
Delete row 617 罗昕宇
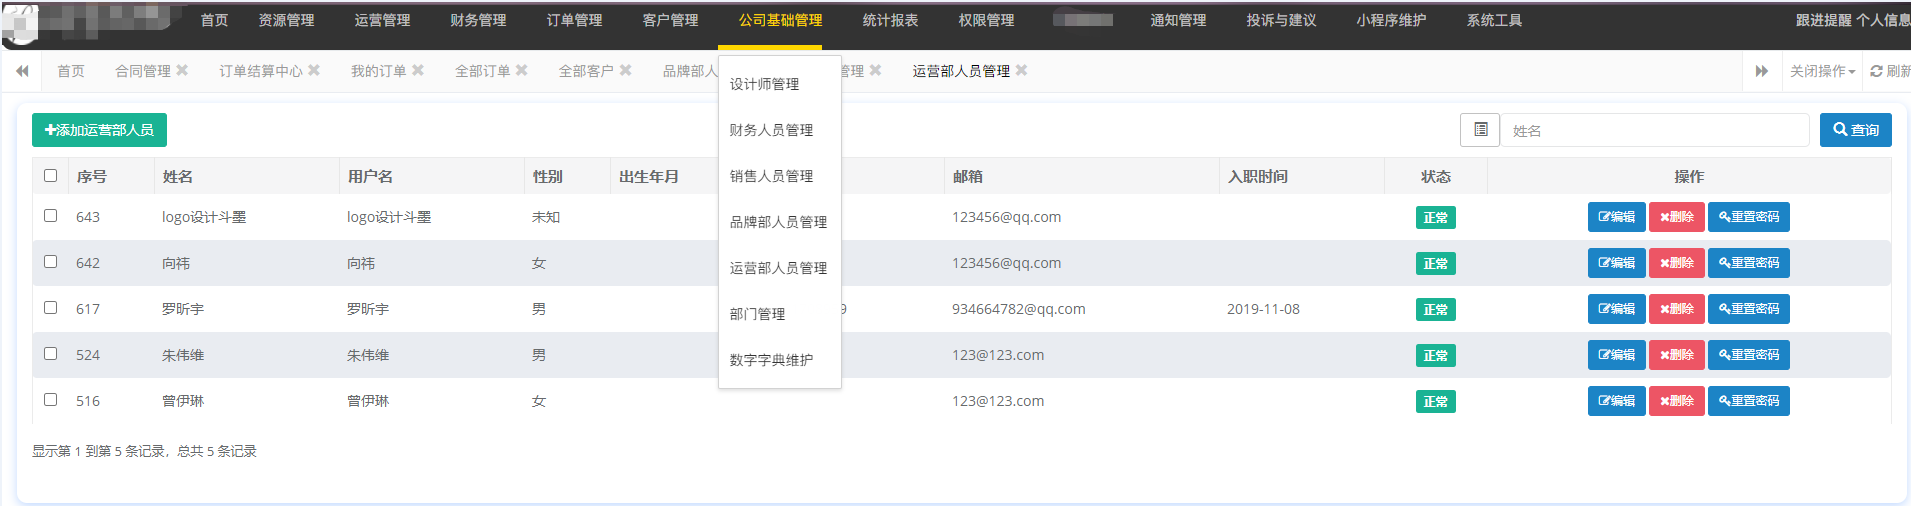point(1676,309)
